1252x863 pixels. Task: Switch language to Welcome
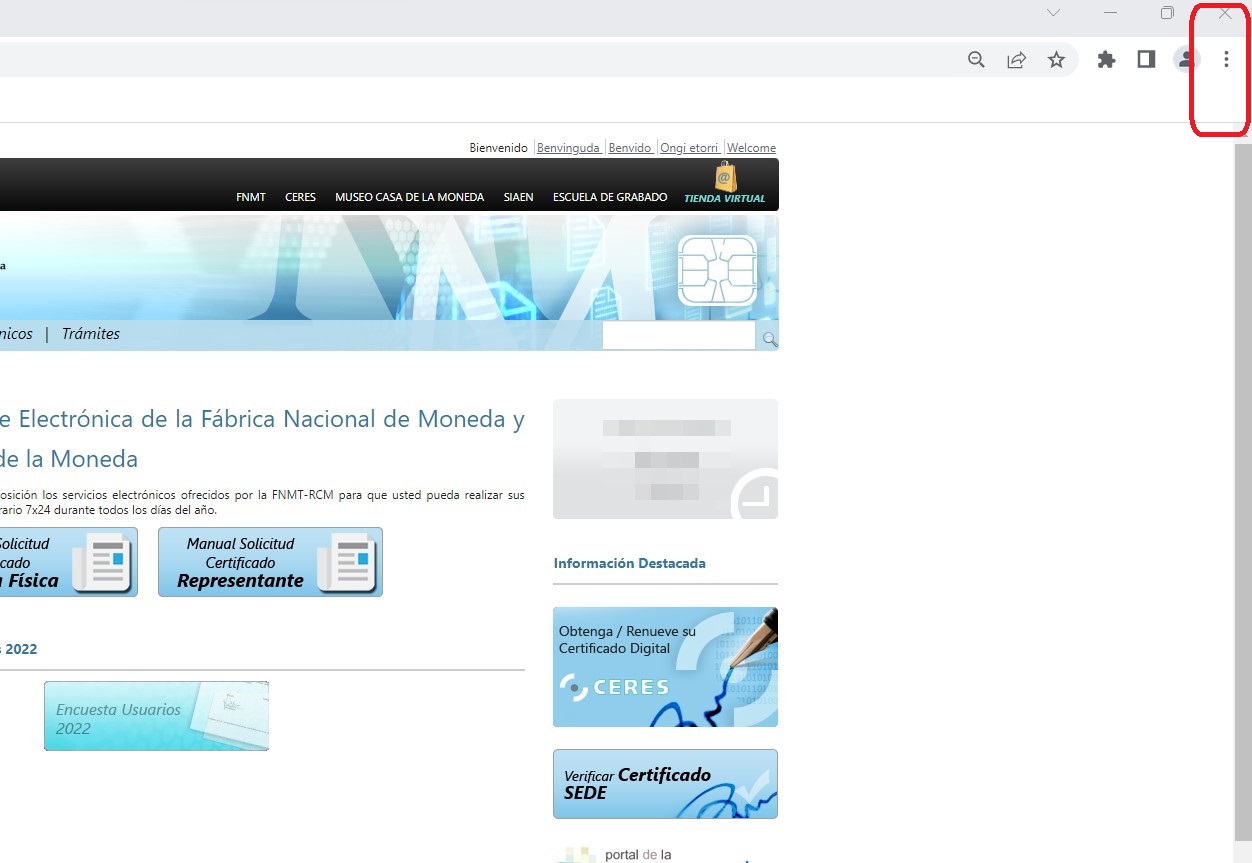point(751,148)
